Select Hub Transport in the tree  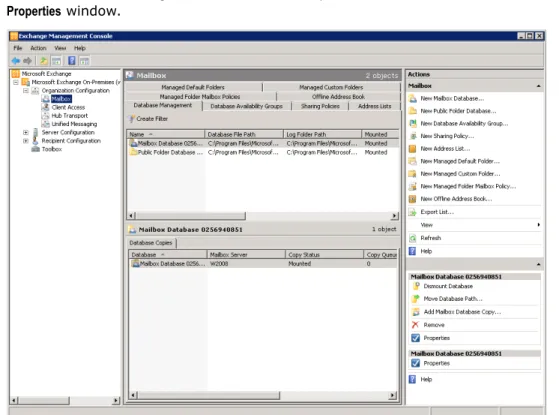[x=70, y=116]
